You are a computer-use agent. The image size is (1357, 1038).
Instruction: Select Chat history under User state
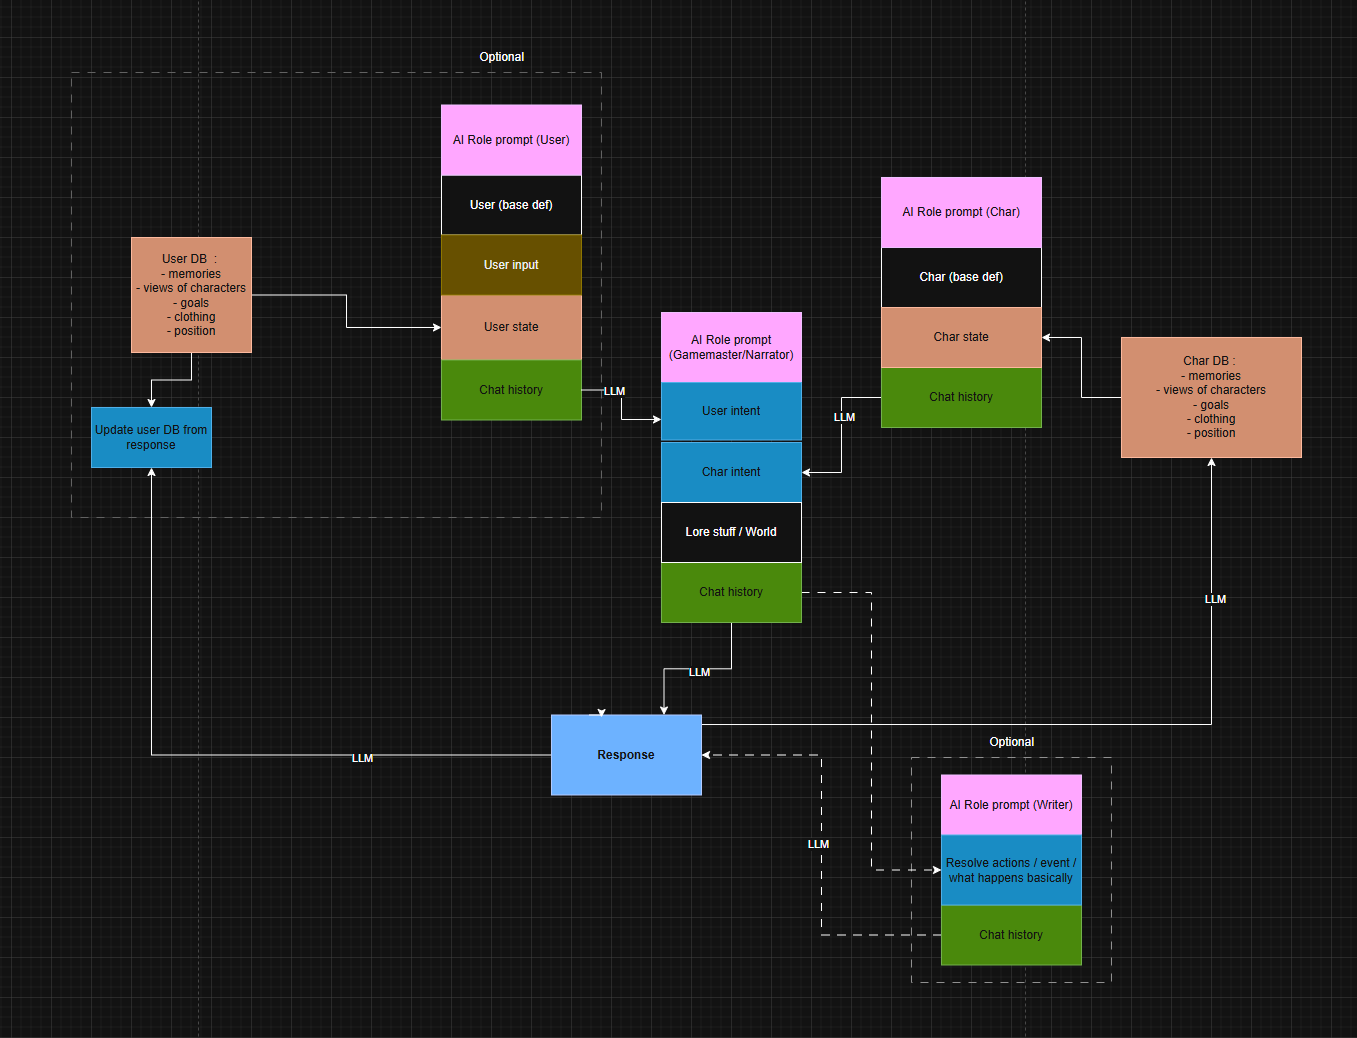511,390
